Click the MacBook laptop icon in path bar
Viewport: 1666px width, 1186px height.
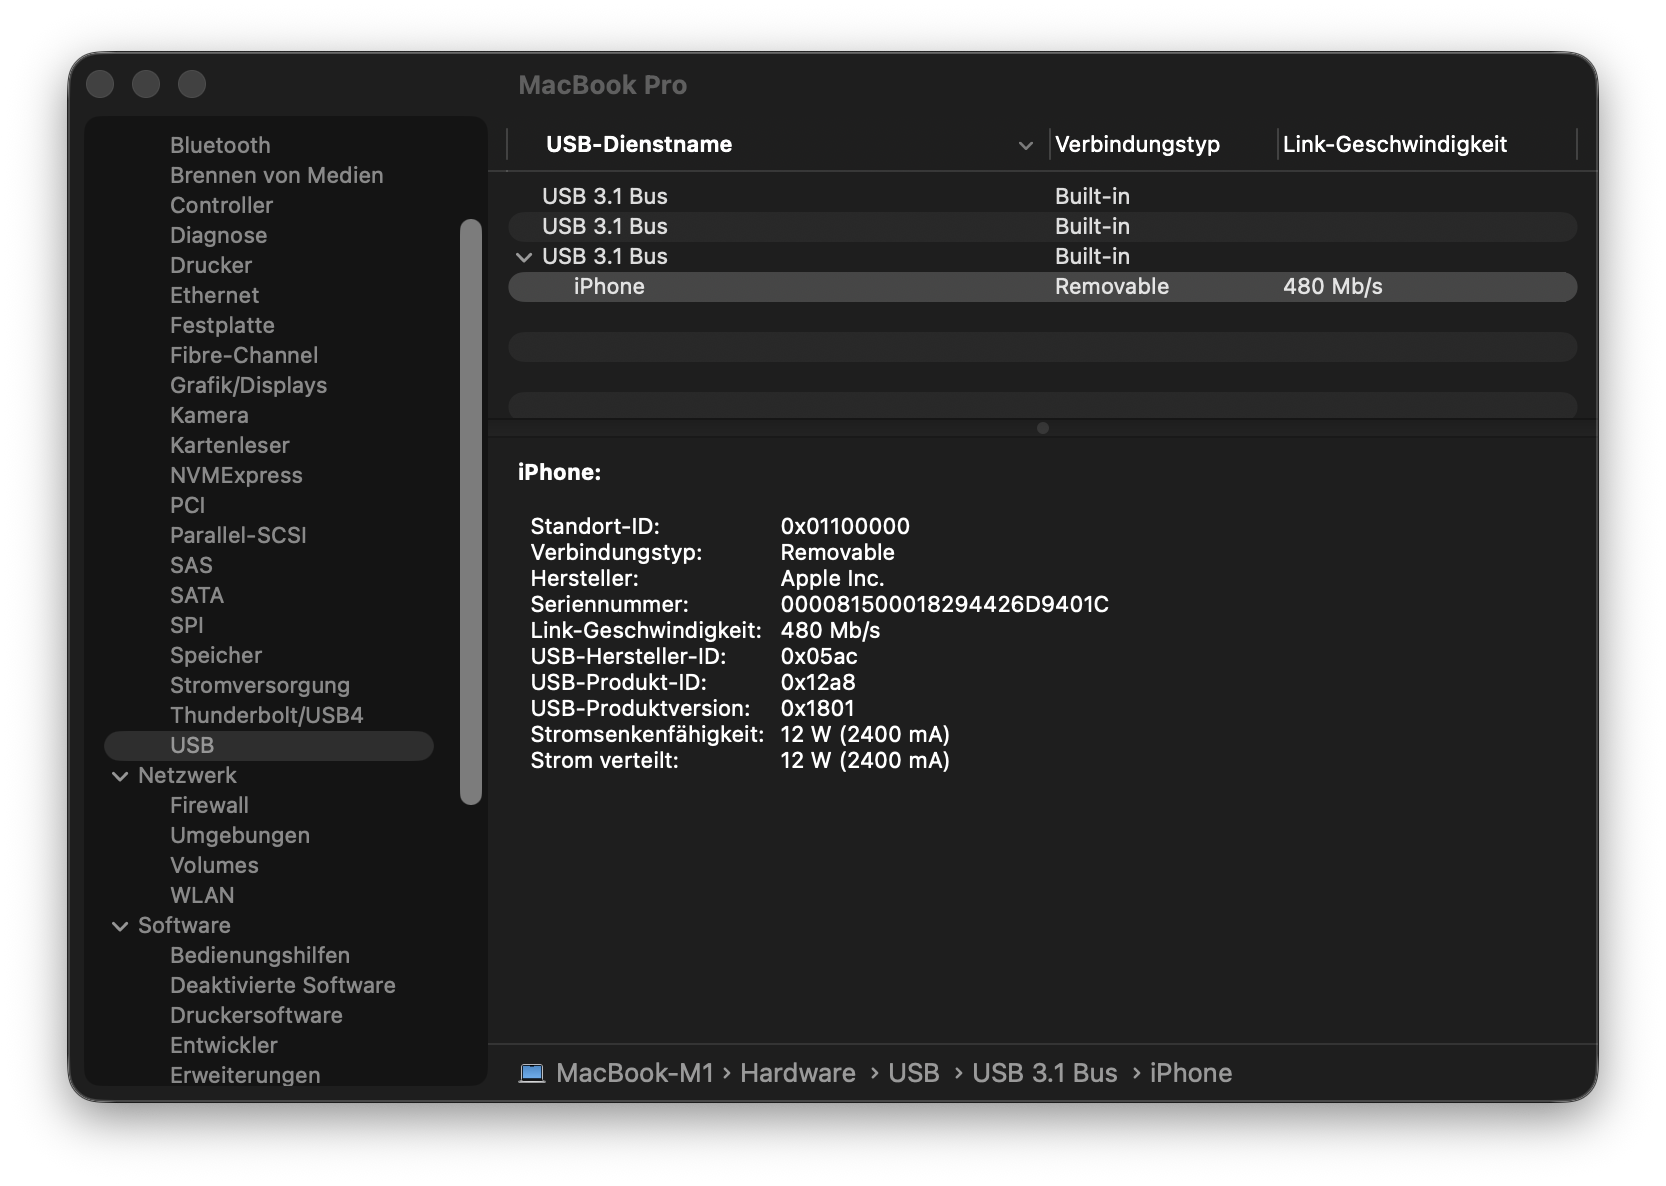coord(532,1073)
